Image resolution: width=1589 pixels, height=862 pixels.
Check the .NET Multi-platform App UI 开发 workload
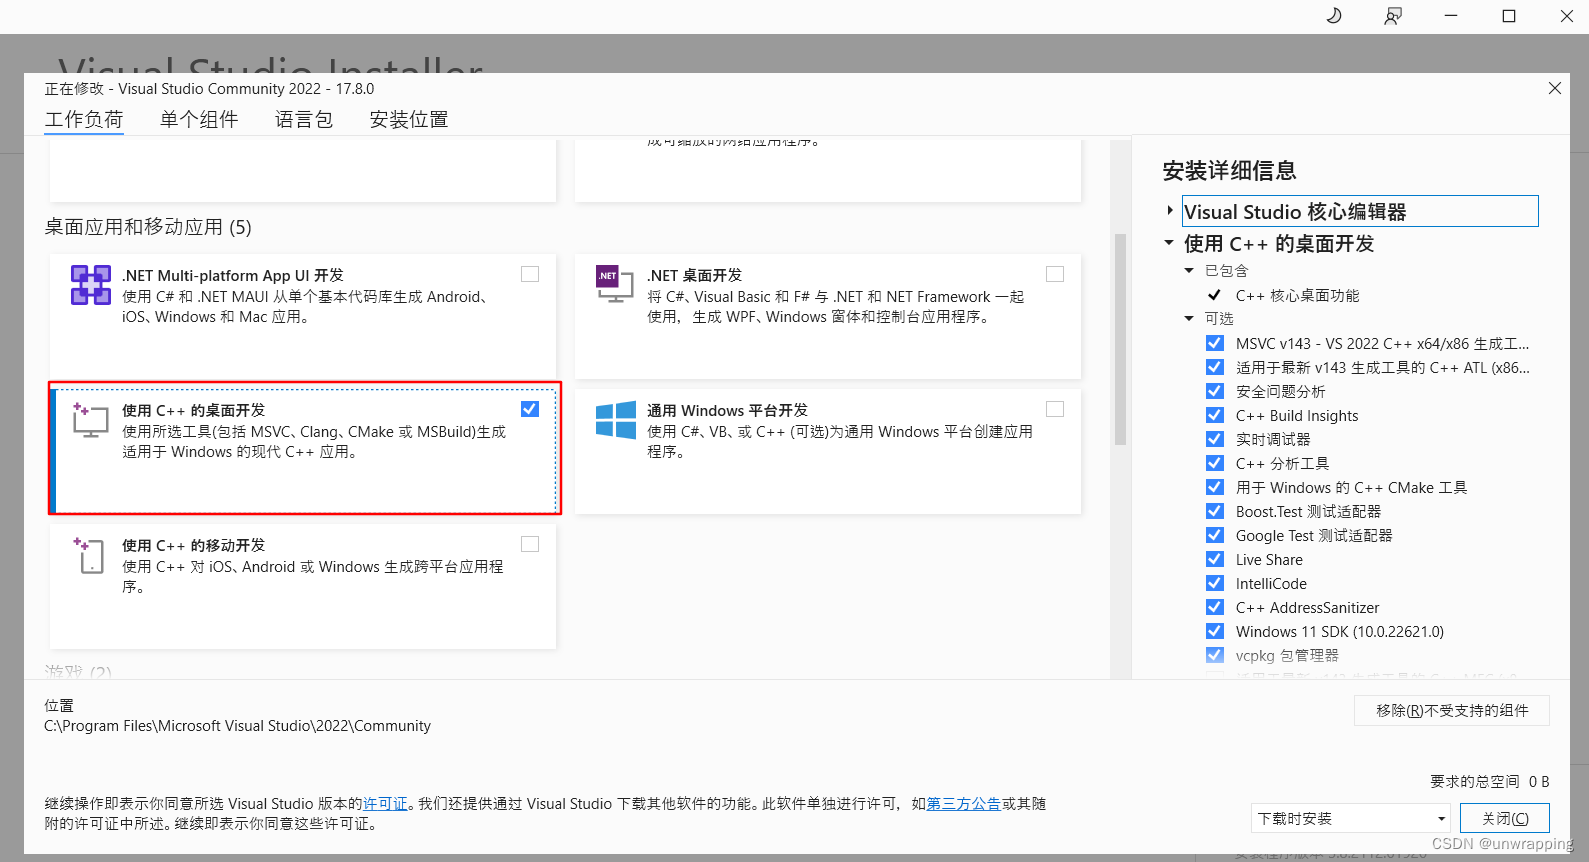click(x=530, y=274)
